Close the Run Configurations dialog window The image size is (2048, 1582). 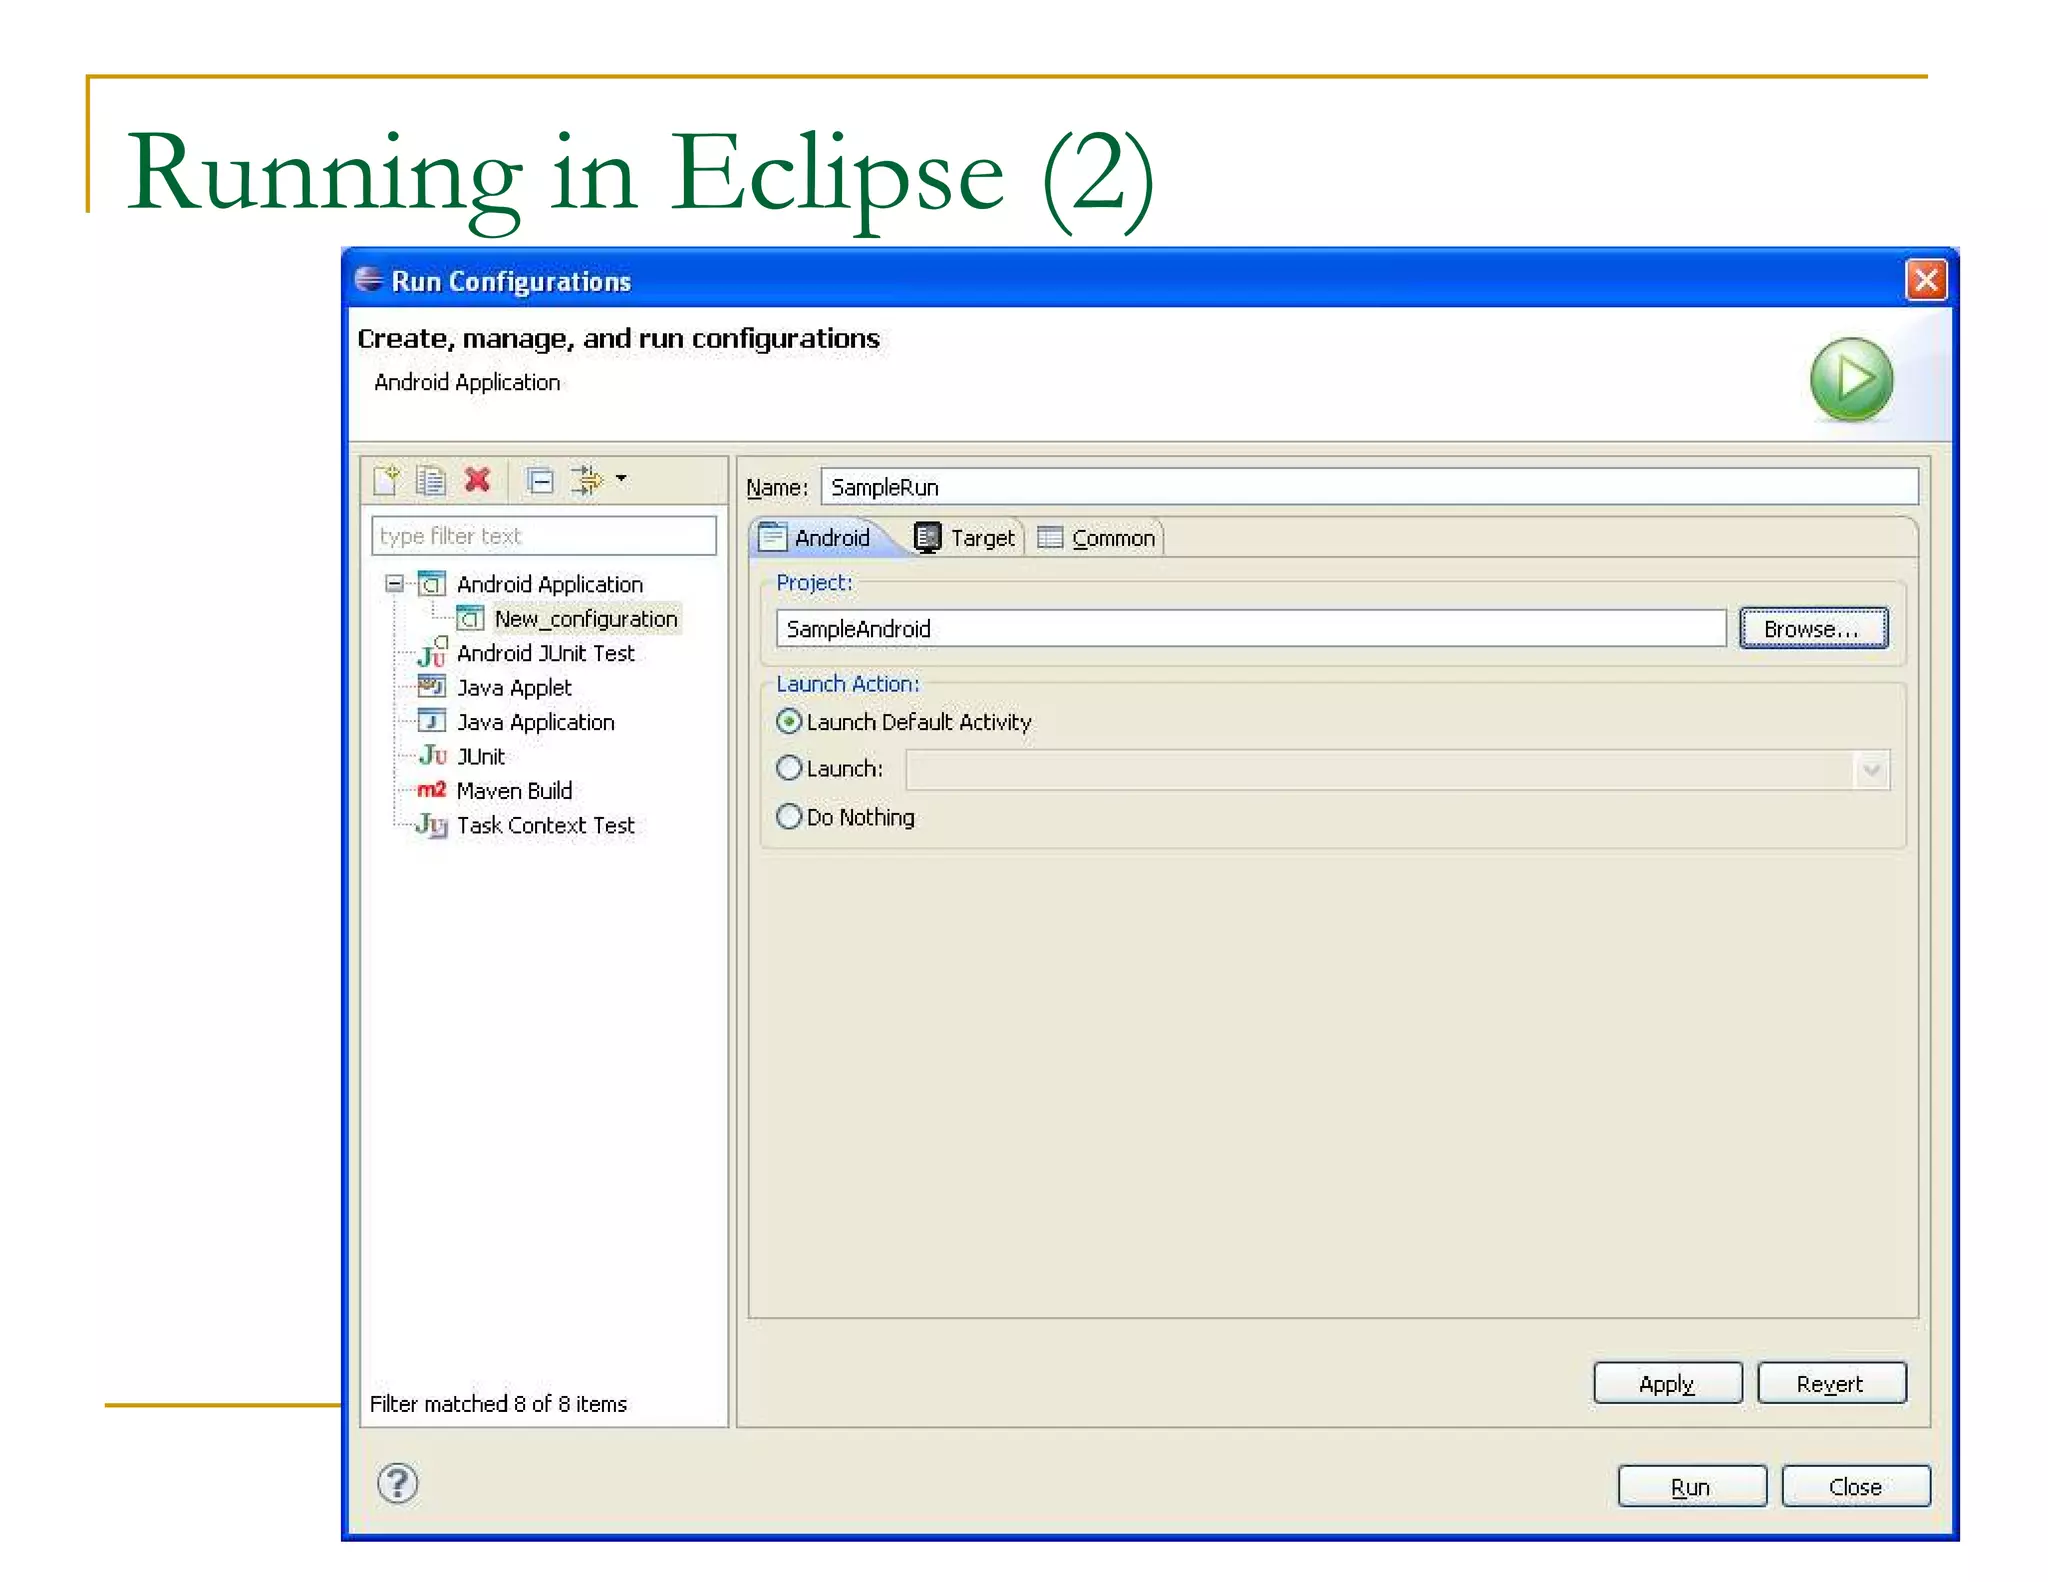pos(1926,280)
